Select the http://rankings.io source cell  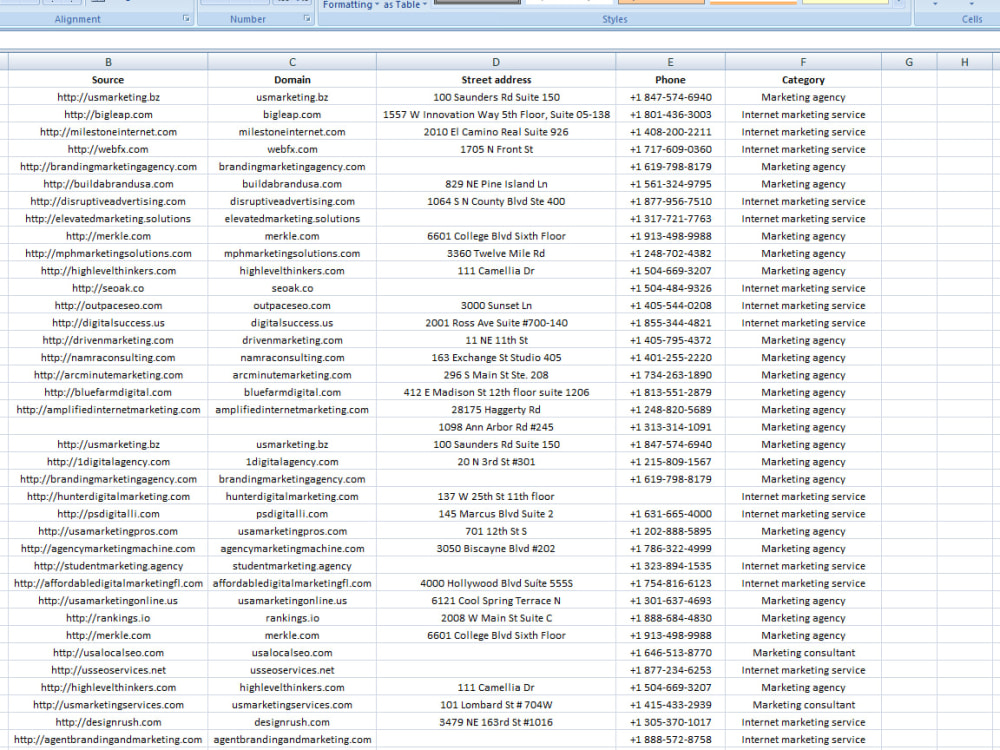(x=108, y=618)
